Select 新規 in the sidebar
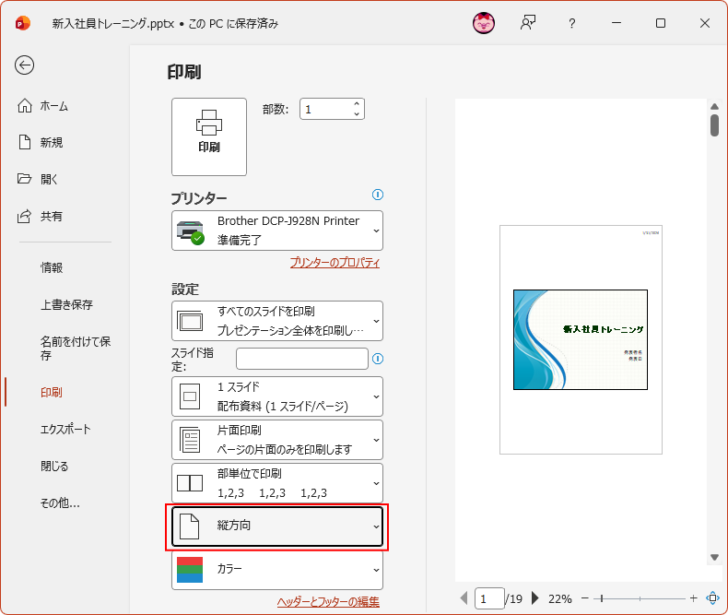This screenshot has height=615, width=728. pos(52,142)
